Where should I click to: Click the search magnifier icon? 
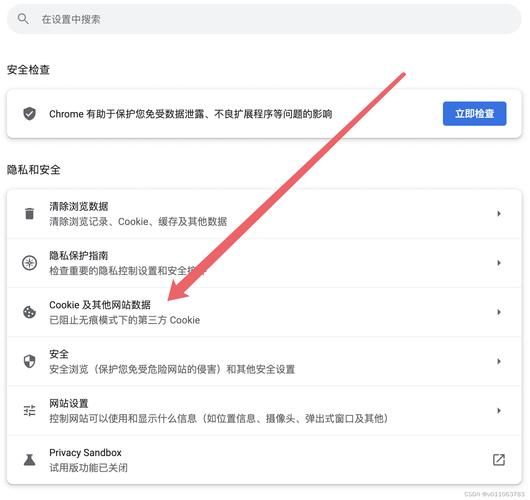pos(23,18)
